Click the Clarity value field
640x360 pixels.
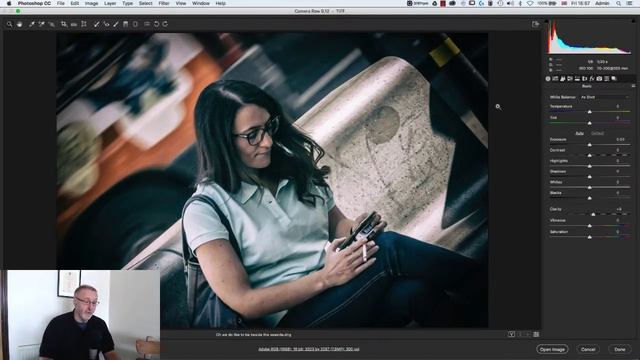pos(620,209)
